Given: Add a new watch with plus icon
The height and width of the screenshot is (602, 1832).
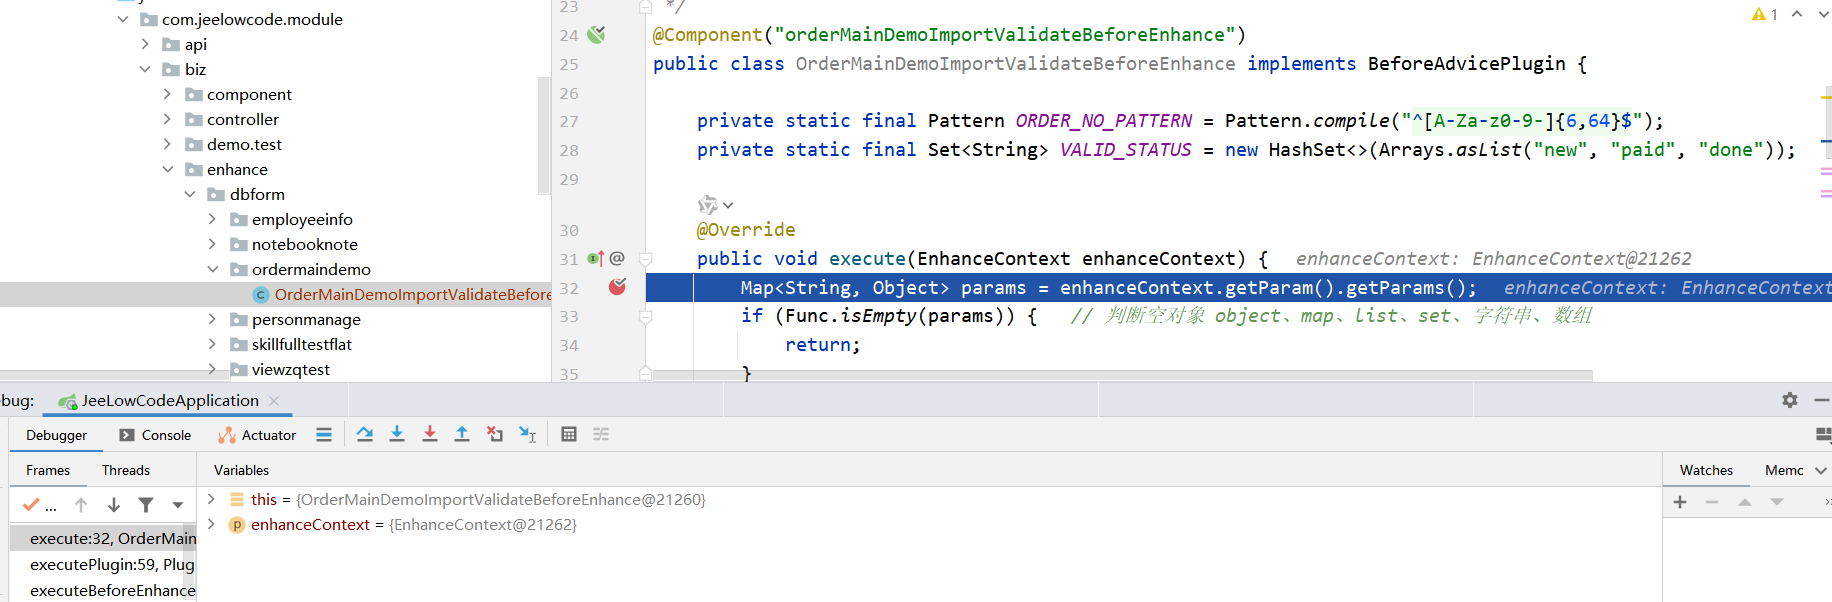Looking at the screenshot, I should pos(1680,502).
